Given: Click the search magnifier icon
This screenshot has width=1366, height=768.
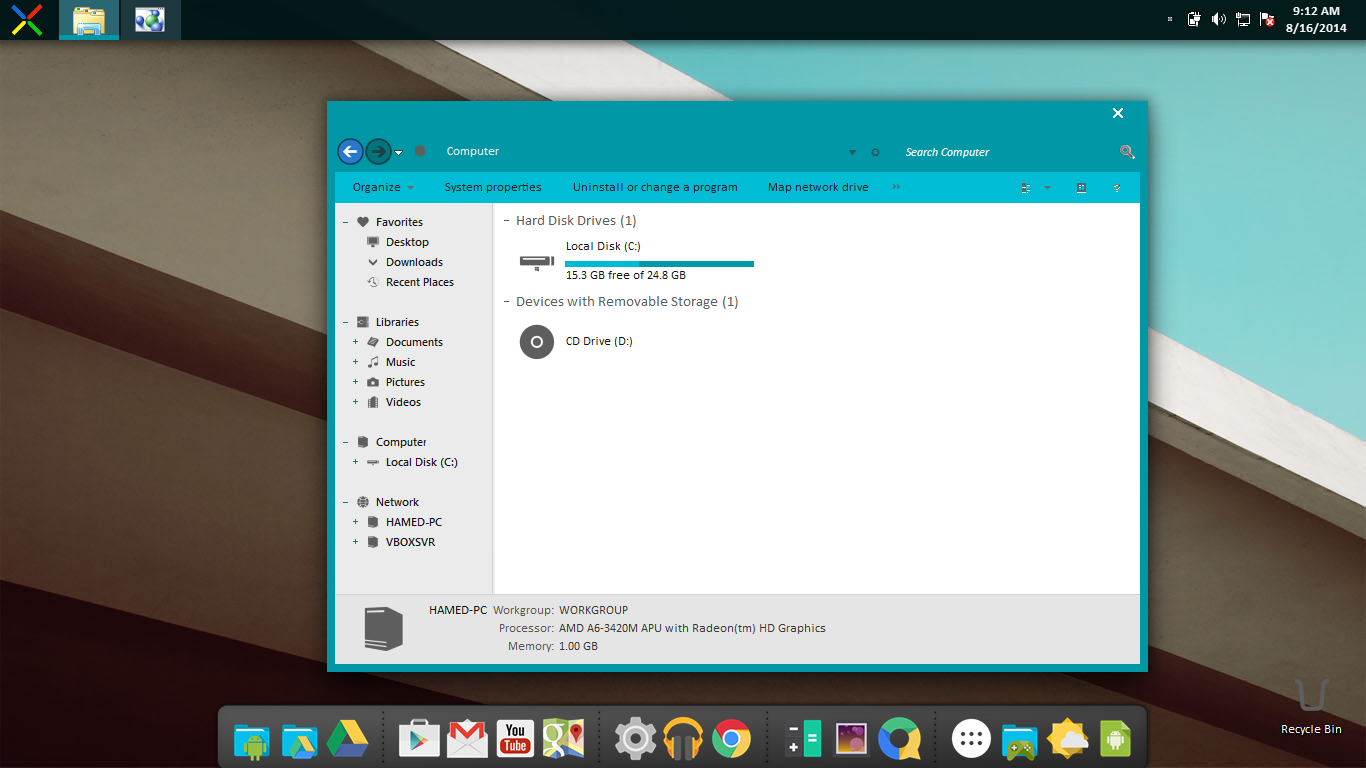Looking at the screenshot, I should pos(1127,152).
